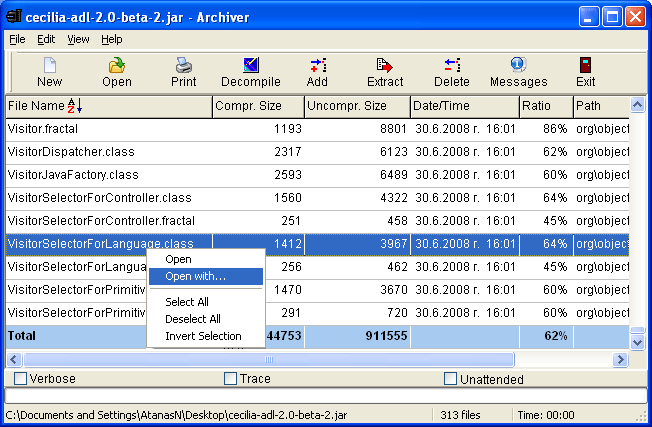
Task: Click the Archiver title bar application icon
Action: click(14, 17)
